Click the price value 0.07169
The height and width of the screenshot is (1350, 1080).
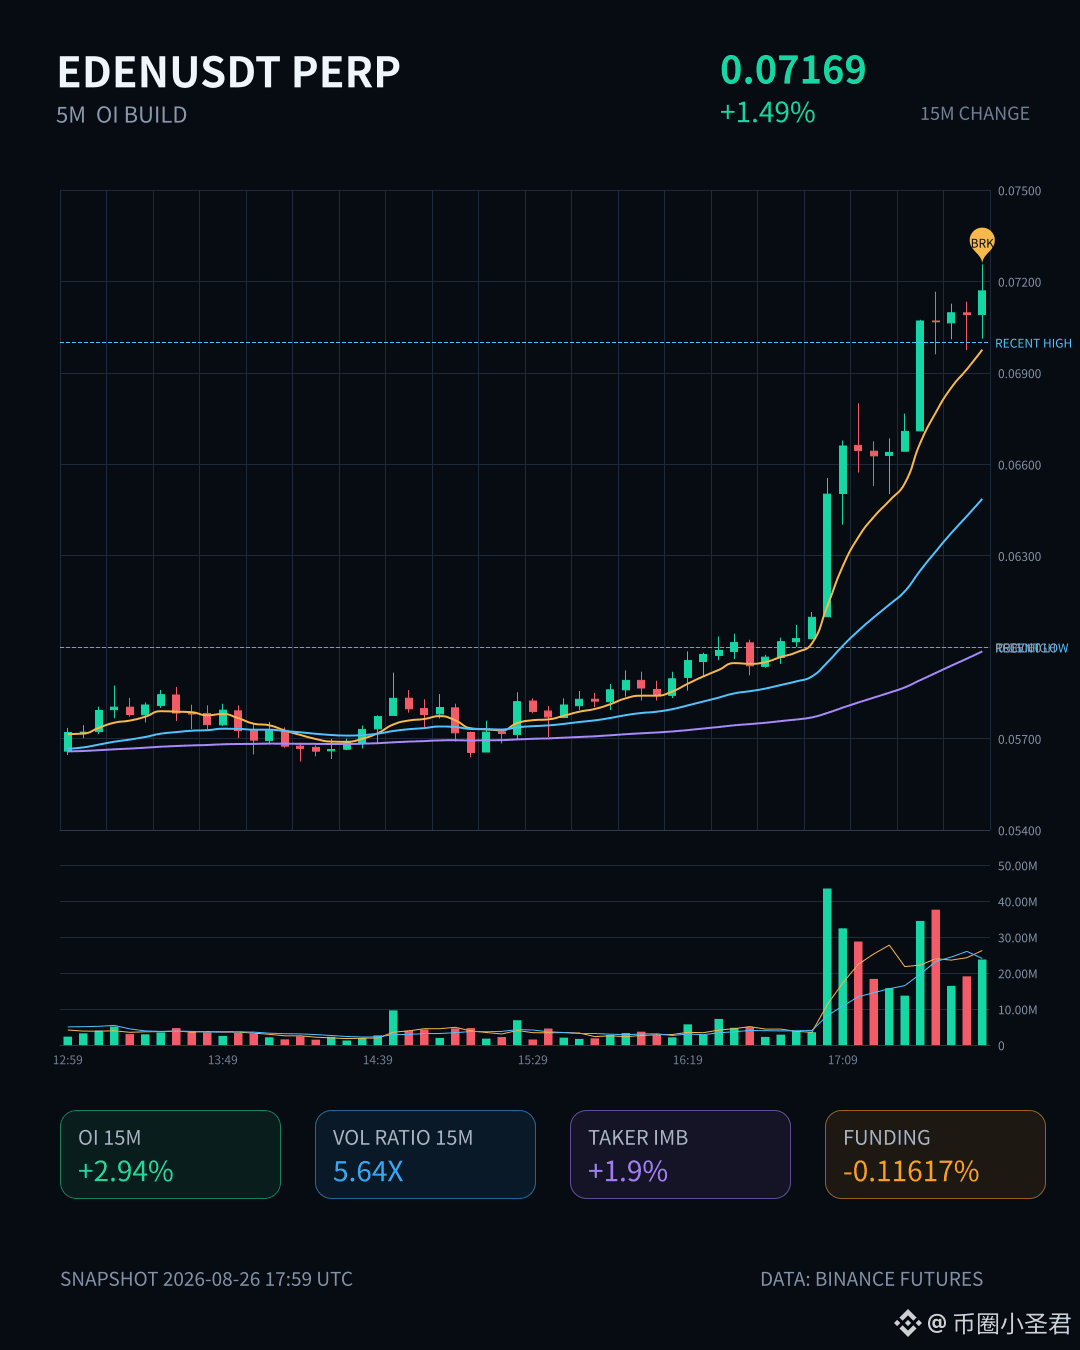(793, 70)
